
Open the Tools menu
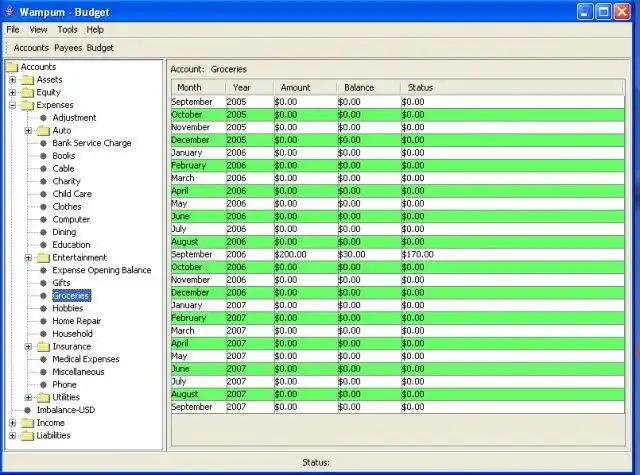pos(67,30)
